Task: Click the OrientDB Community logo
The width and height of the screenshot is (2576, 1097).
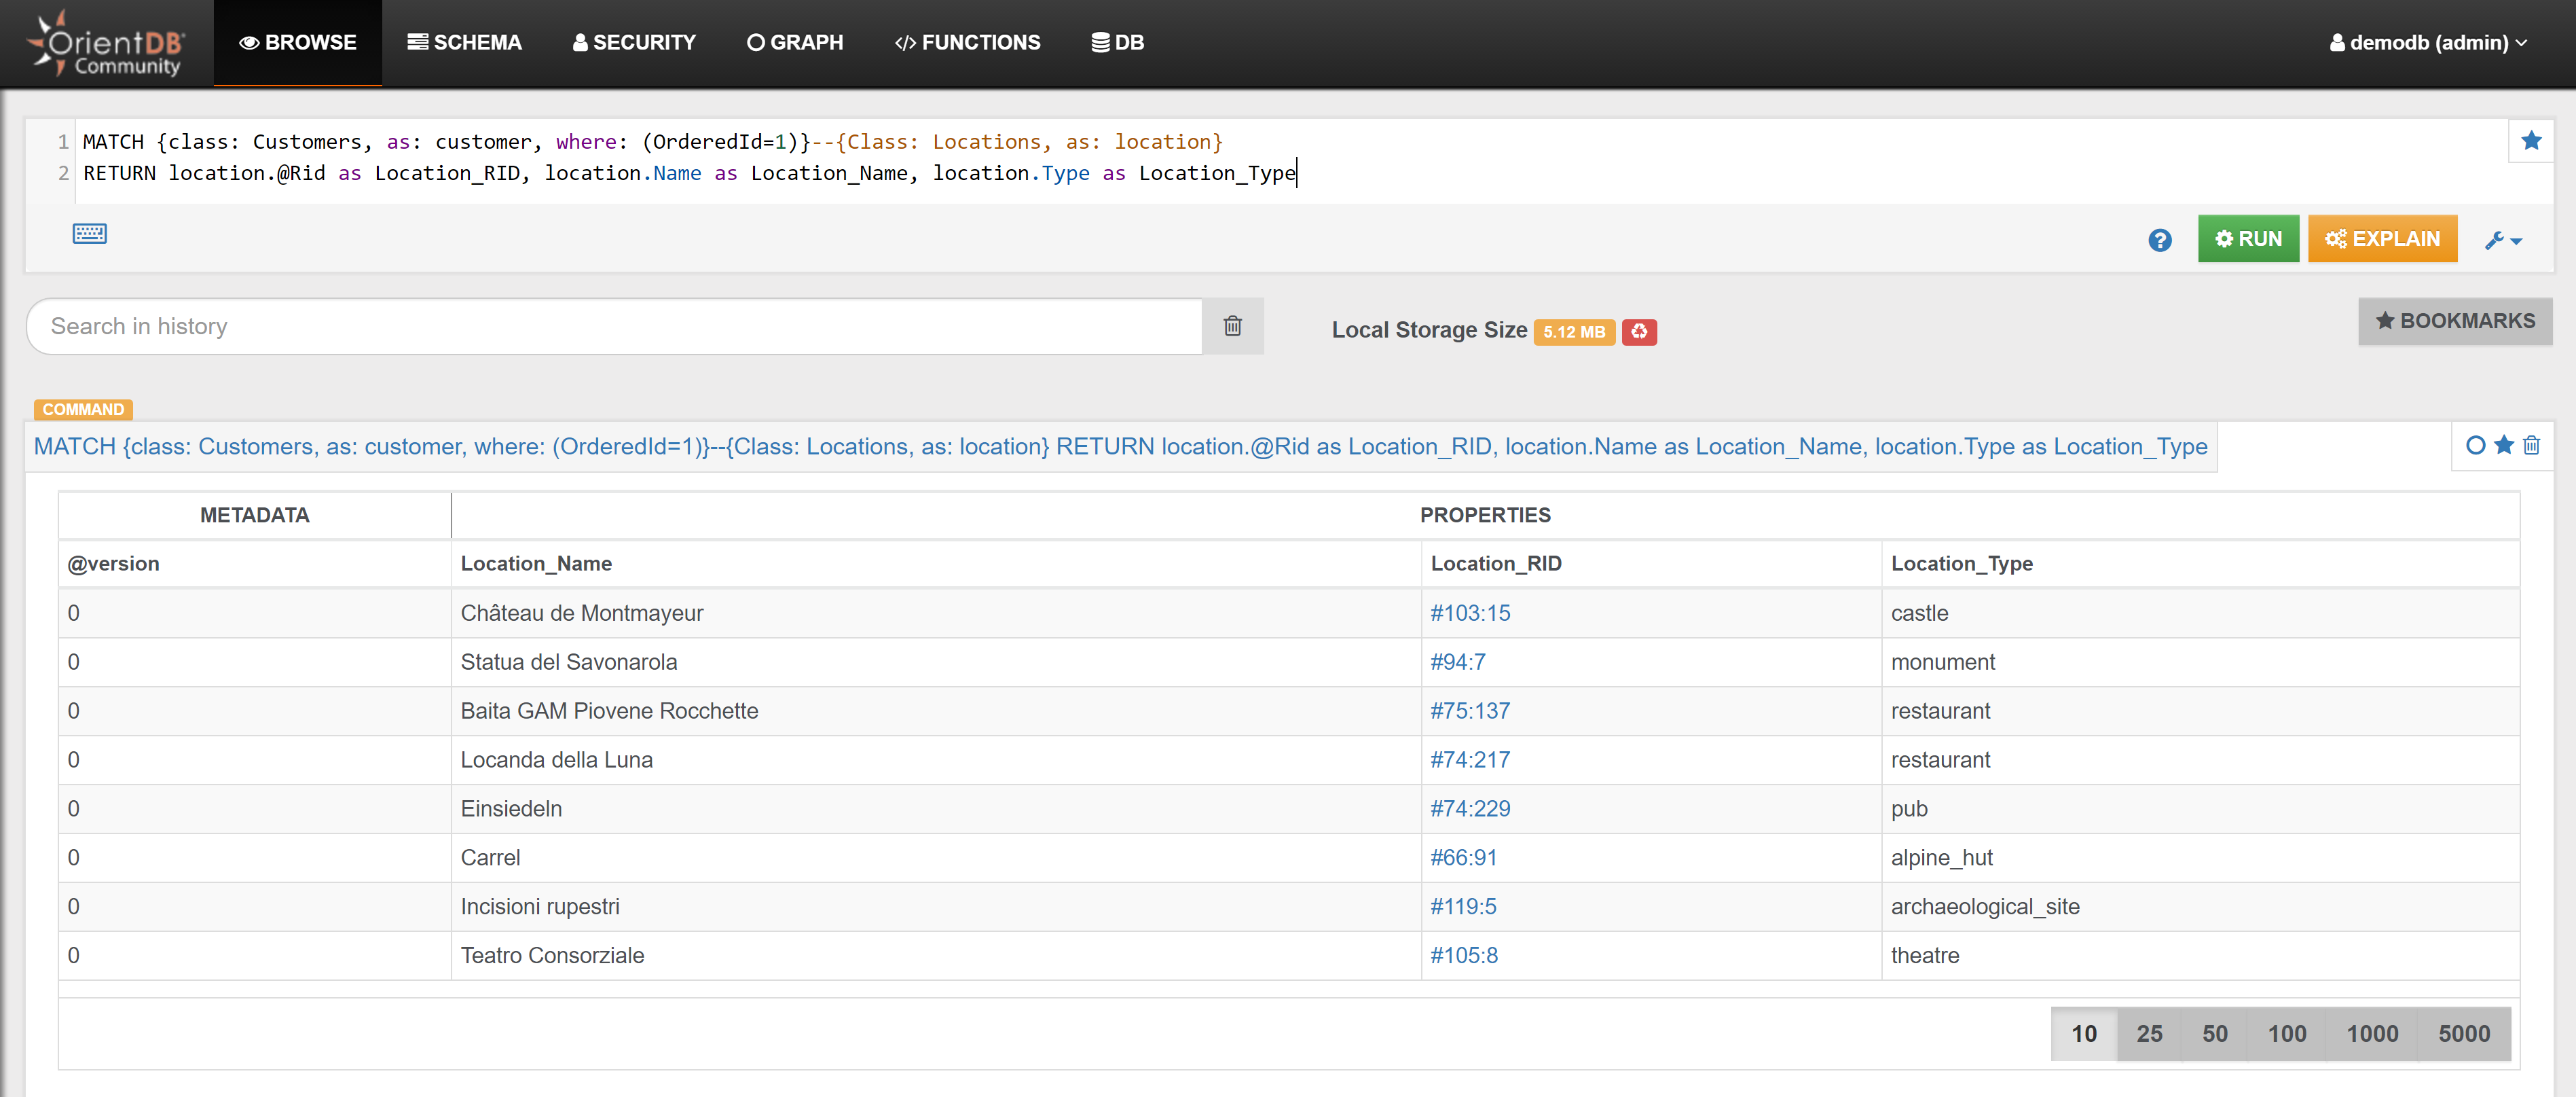Action: (106, 43)
